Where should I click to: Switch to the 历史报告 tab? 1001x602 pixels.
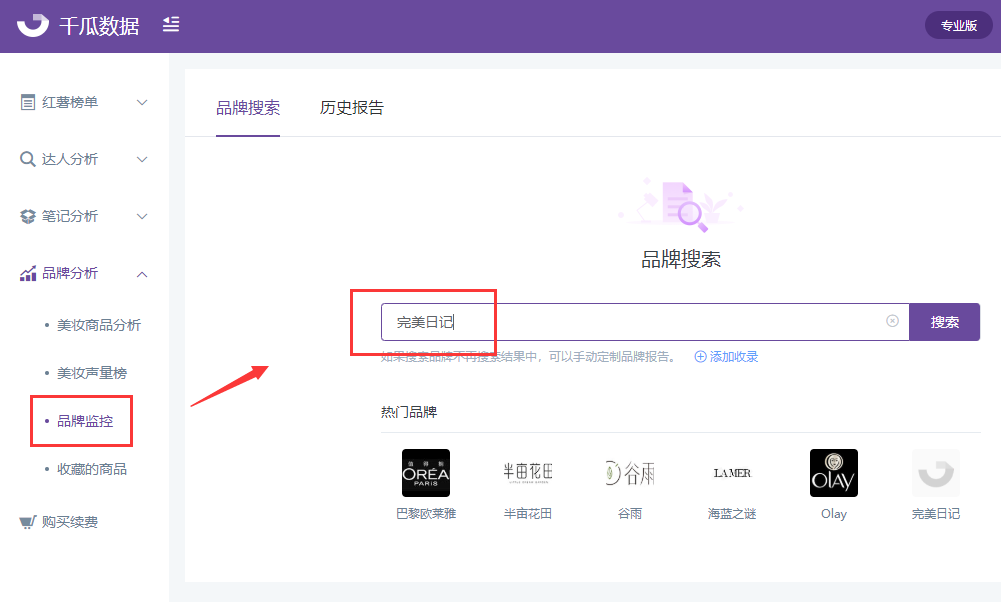(x=352, y=108)
